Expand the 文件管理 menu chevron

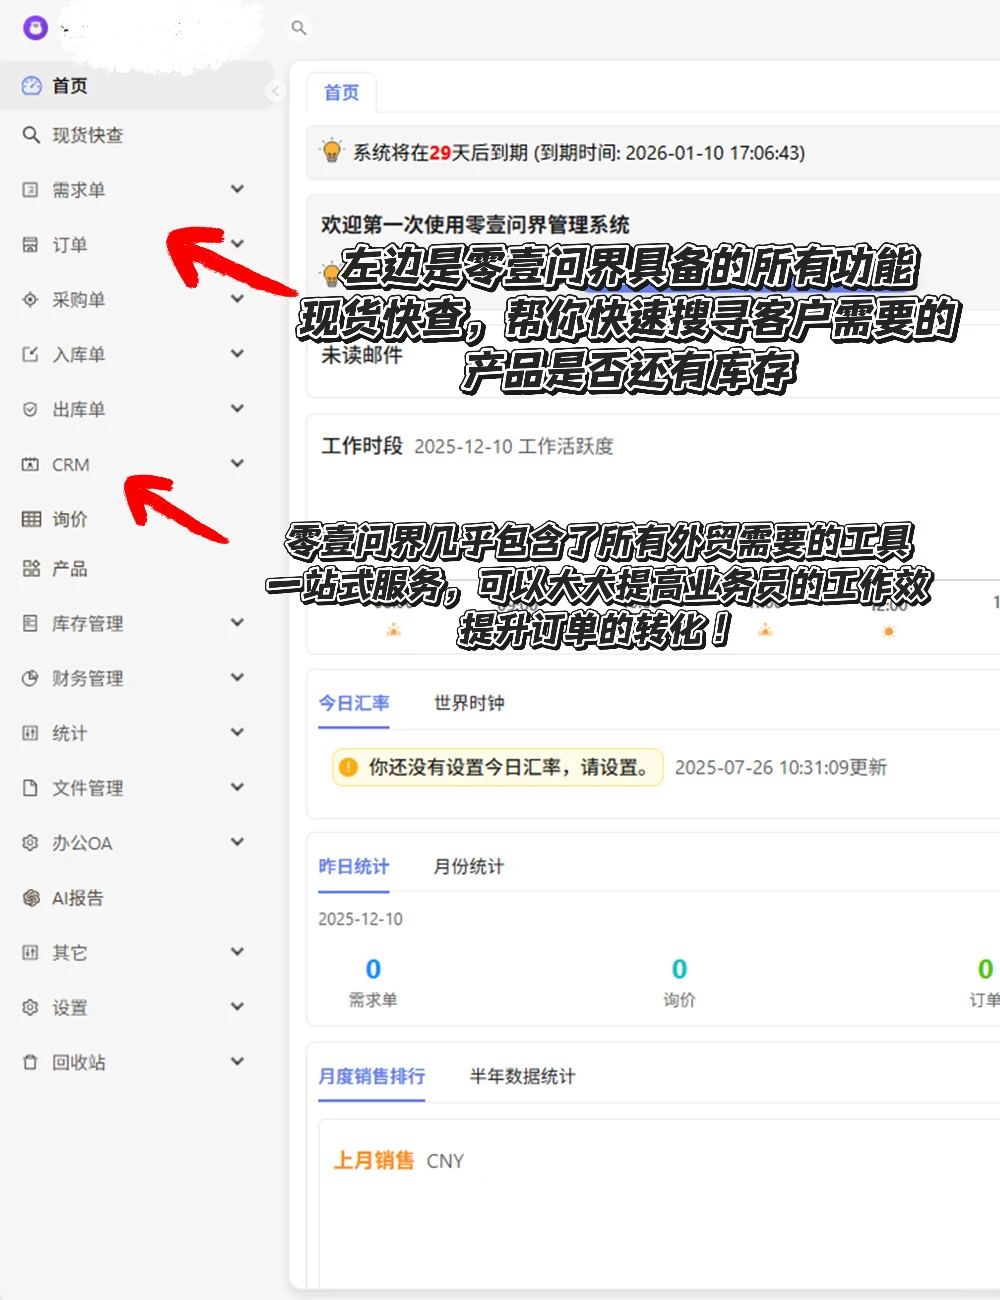pyautogui.click(x=237, y=787)
